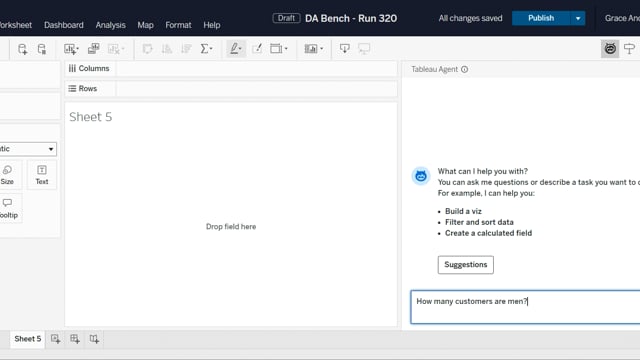Click the Text mark card
640x360 pixels.
coord(42,175)
